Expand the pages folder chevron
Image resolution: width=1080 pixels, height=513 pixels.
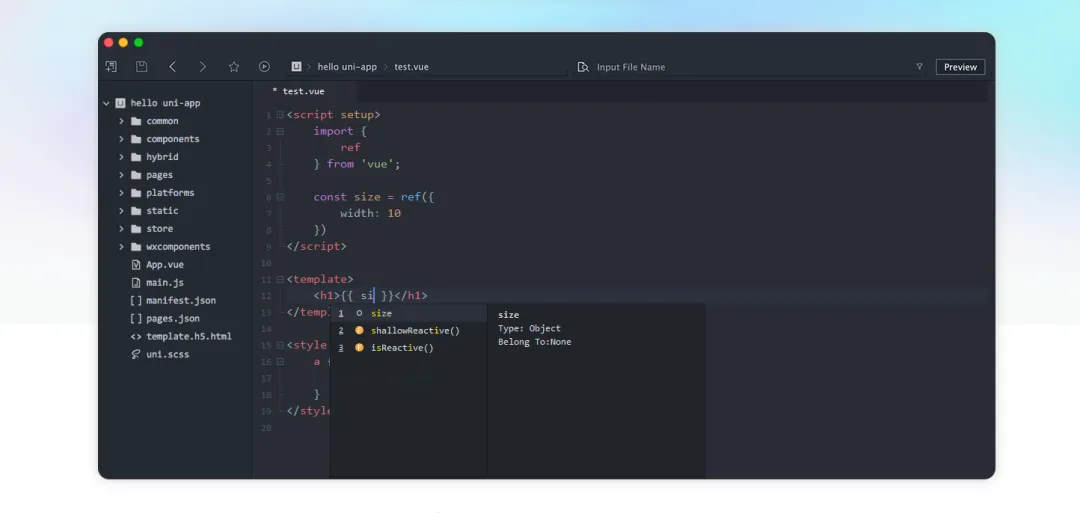(x=121, y=175)
